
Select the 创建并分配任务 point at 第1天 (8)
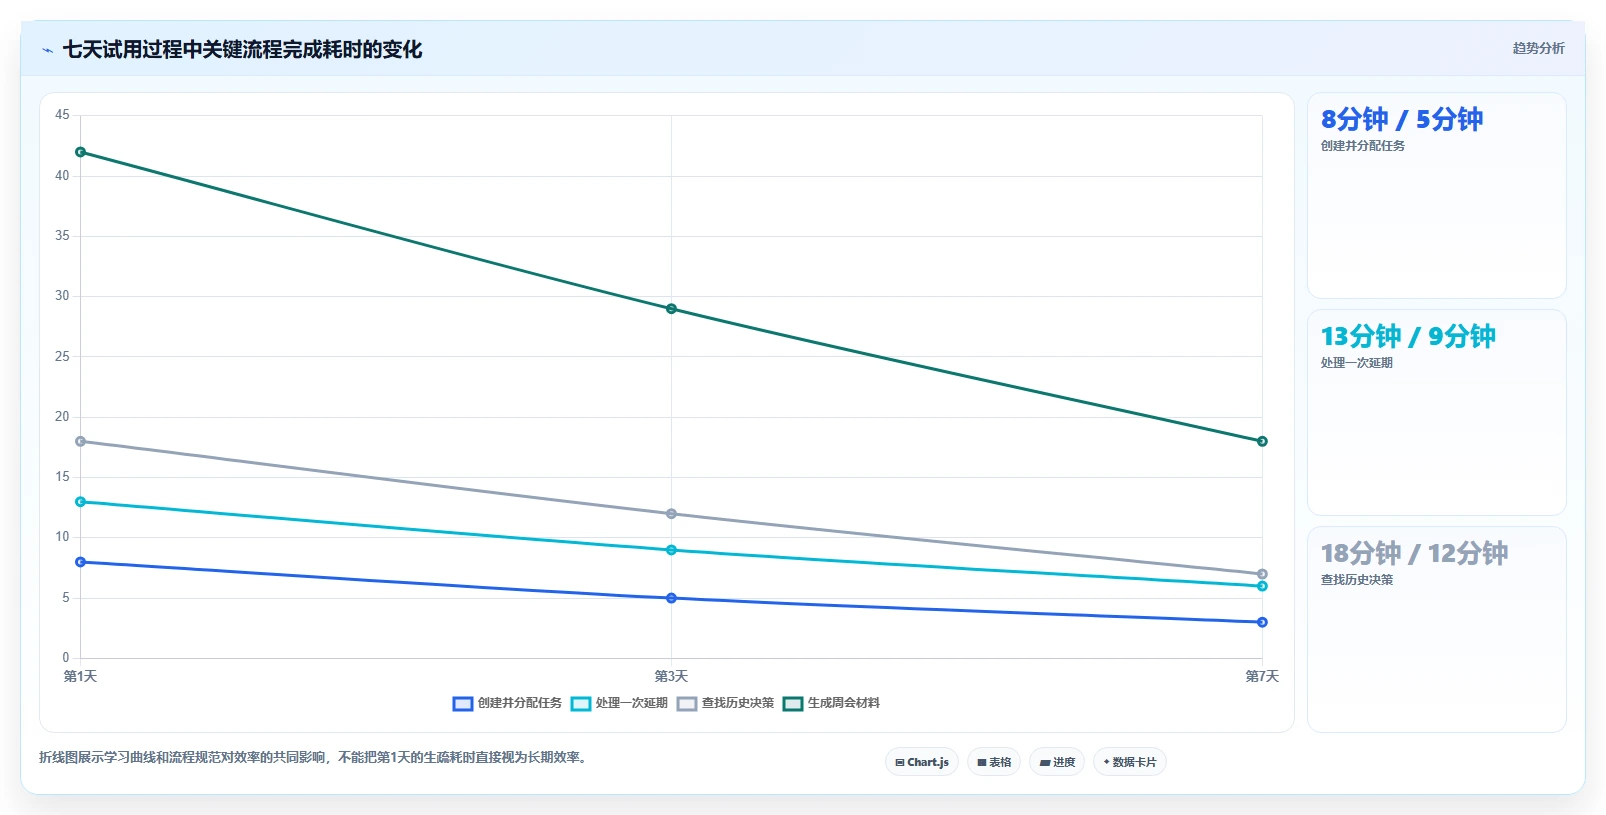click(80, 562)
